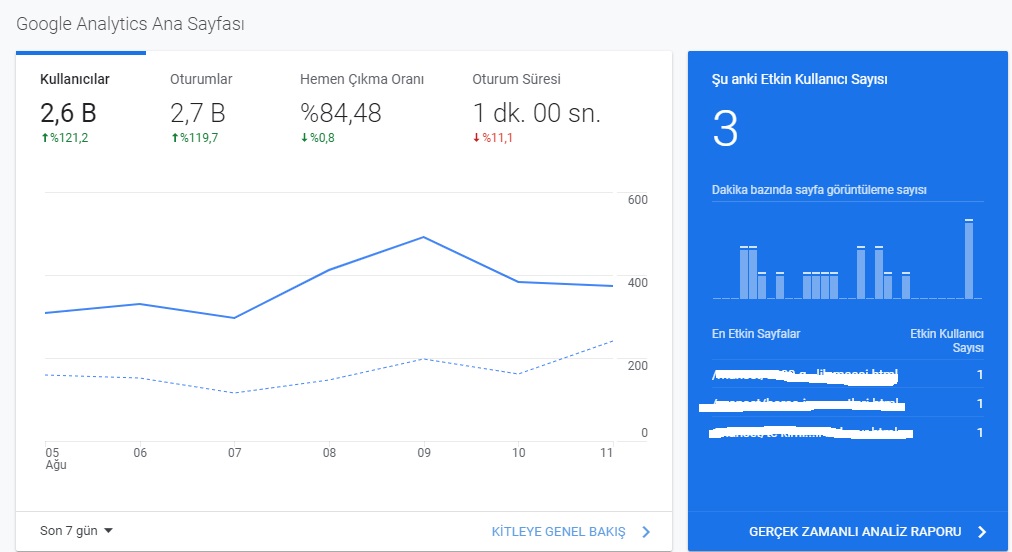Viewport: 1012px width, 552px height.
Task: Open GERÇEK ZAMANLI ANALİZ RAPORU
Action: coord(855,532)
